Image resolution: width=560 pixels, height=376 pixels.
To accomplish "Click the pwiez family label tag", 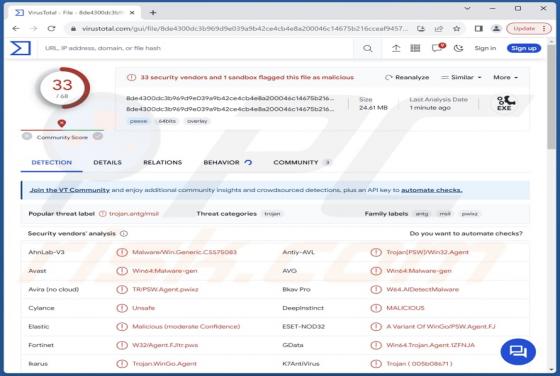I will point(469,214).
